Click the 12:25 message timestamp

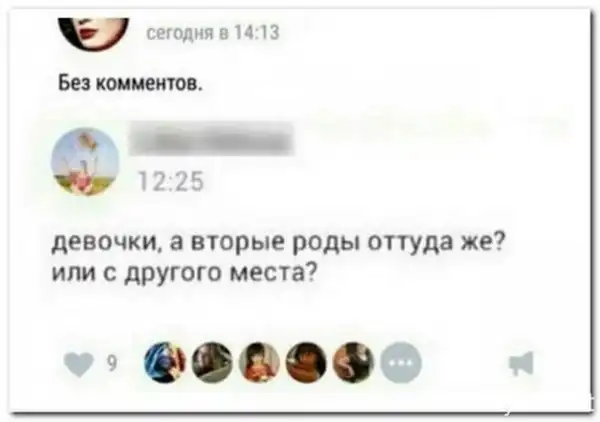[171, 181]
